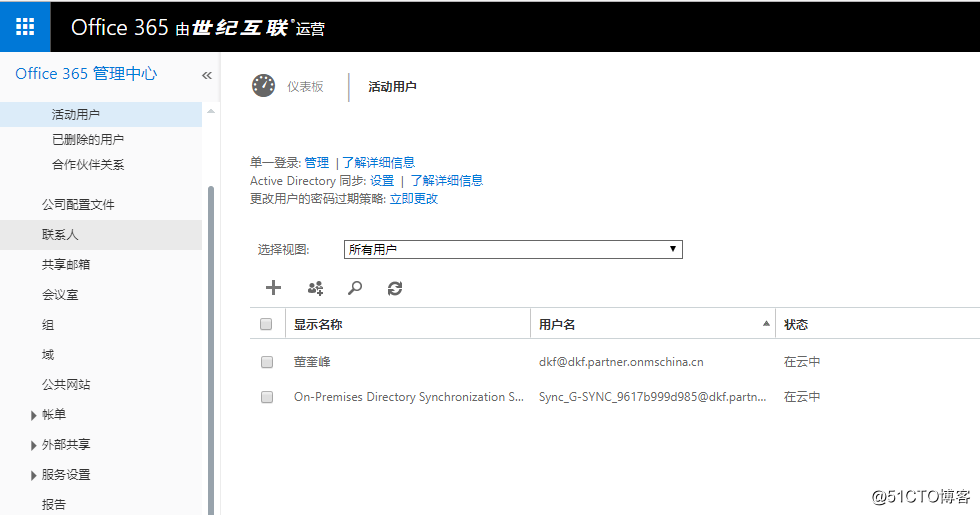The image size is (980, 515).
Task: Check the box for user 董奎峰
Action: pyautogui.click(x=267, y=362)
